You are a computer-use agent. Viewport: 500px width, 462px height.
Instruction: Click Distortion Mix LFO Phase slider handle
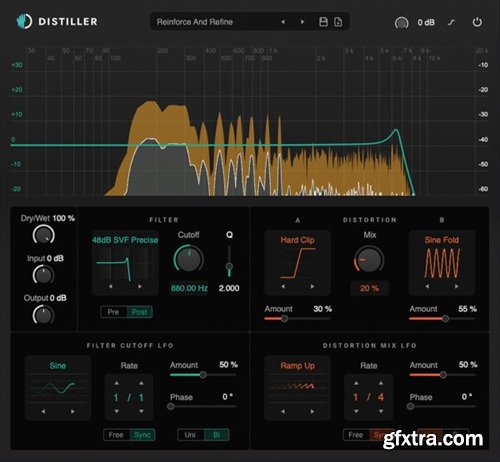410,406
